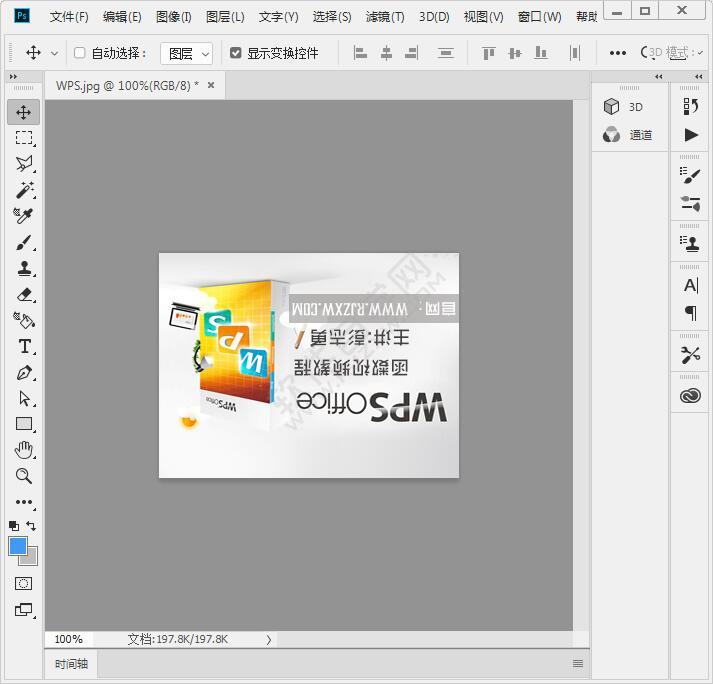Open the 滤镜(T) menu
Viewport: 713px width, 684px height.
pos(385,17)
